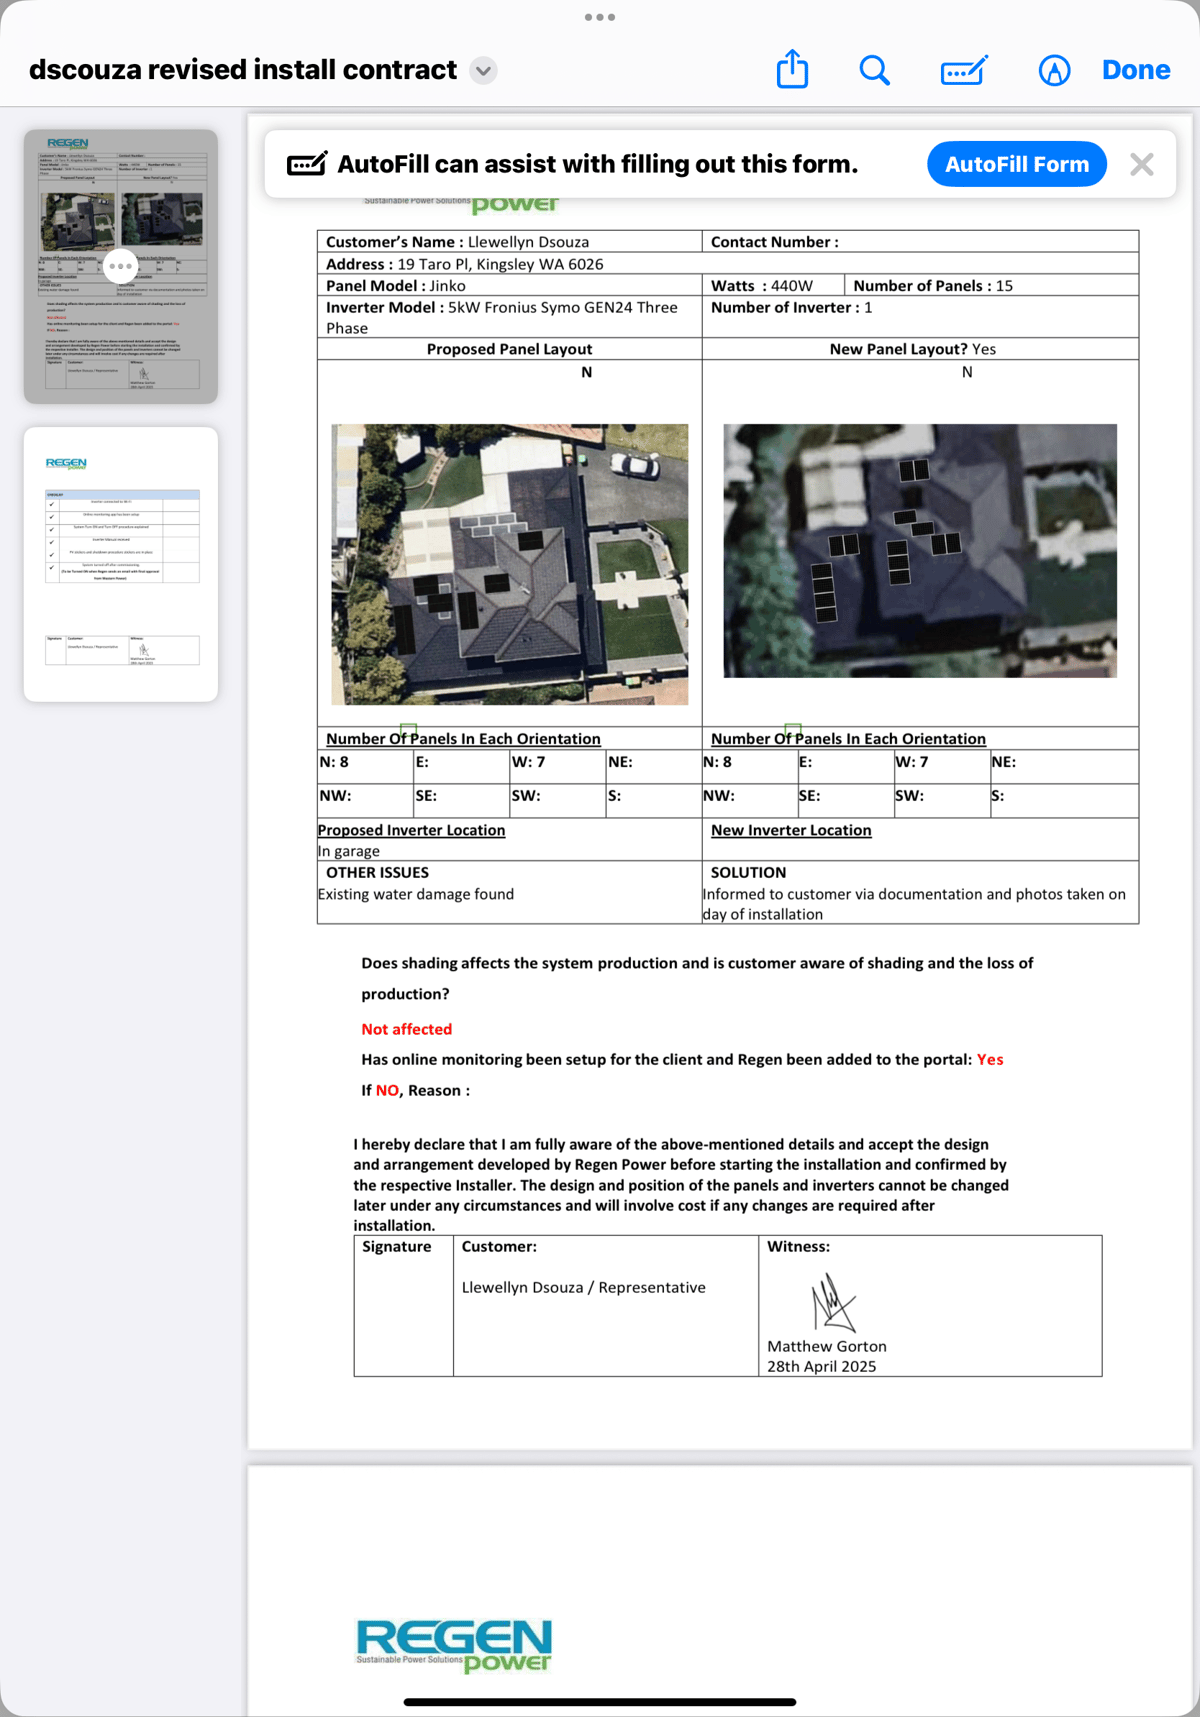This screenshot has height=1717, width=1200.
Task: Click the right NE: orientation field
Action: pyautogui.click(x=1064, y=767)
